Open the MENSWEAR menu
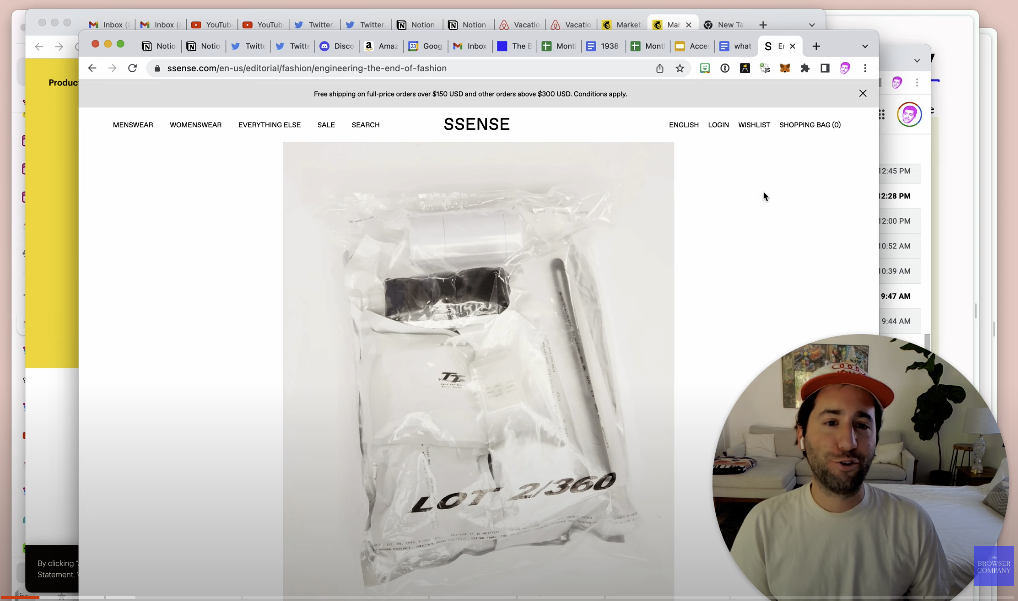Screen dimensions: 1018x601 [x=133, y=125]
